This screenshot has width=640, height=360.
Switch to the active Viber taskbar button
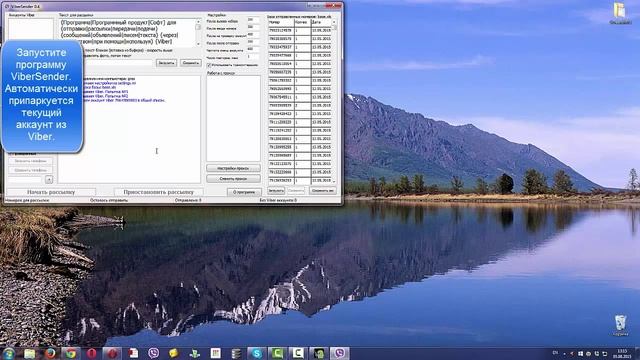click(340, 353)
